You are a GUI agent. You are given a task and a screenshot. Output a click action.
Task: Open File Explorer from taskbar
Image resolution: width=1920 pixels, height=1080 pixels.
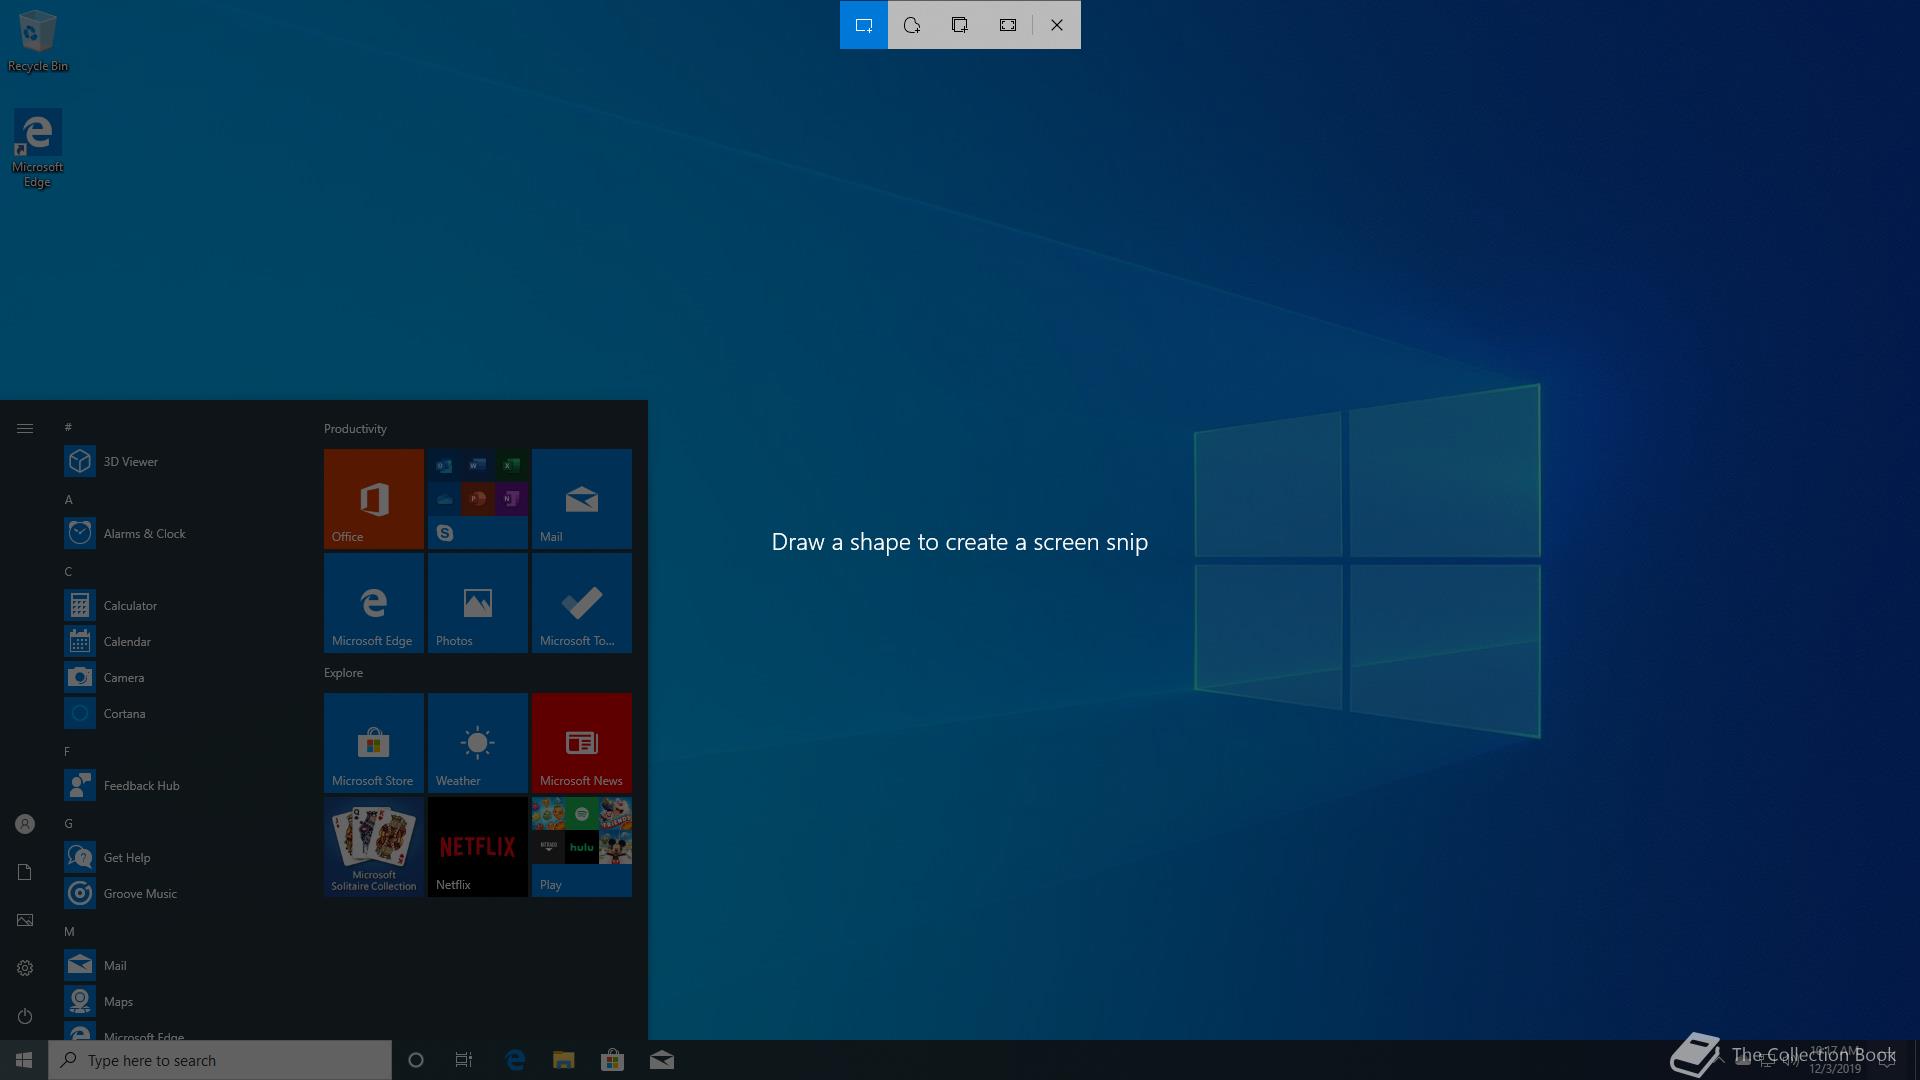pos(564,1060)
